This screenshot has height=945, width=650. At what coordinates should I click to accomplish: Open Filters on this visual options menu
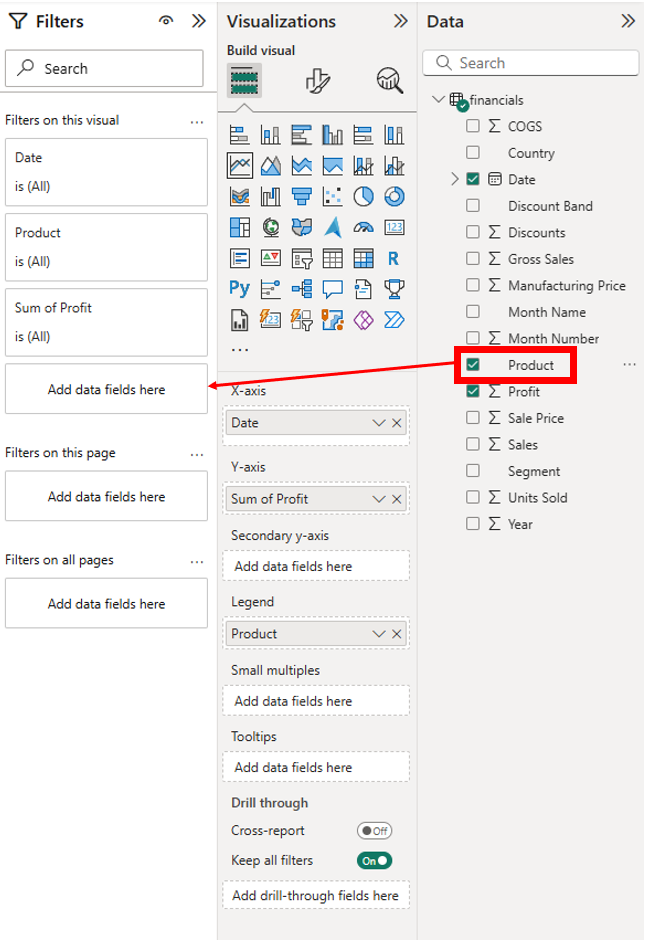click(197, 122)
